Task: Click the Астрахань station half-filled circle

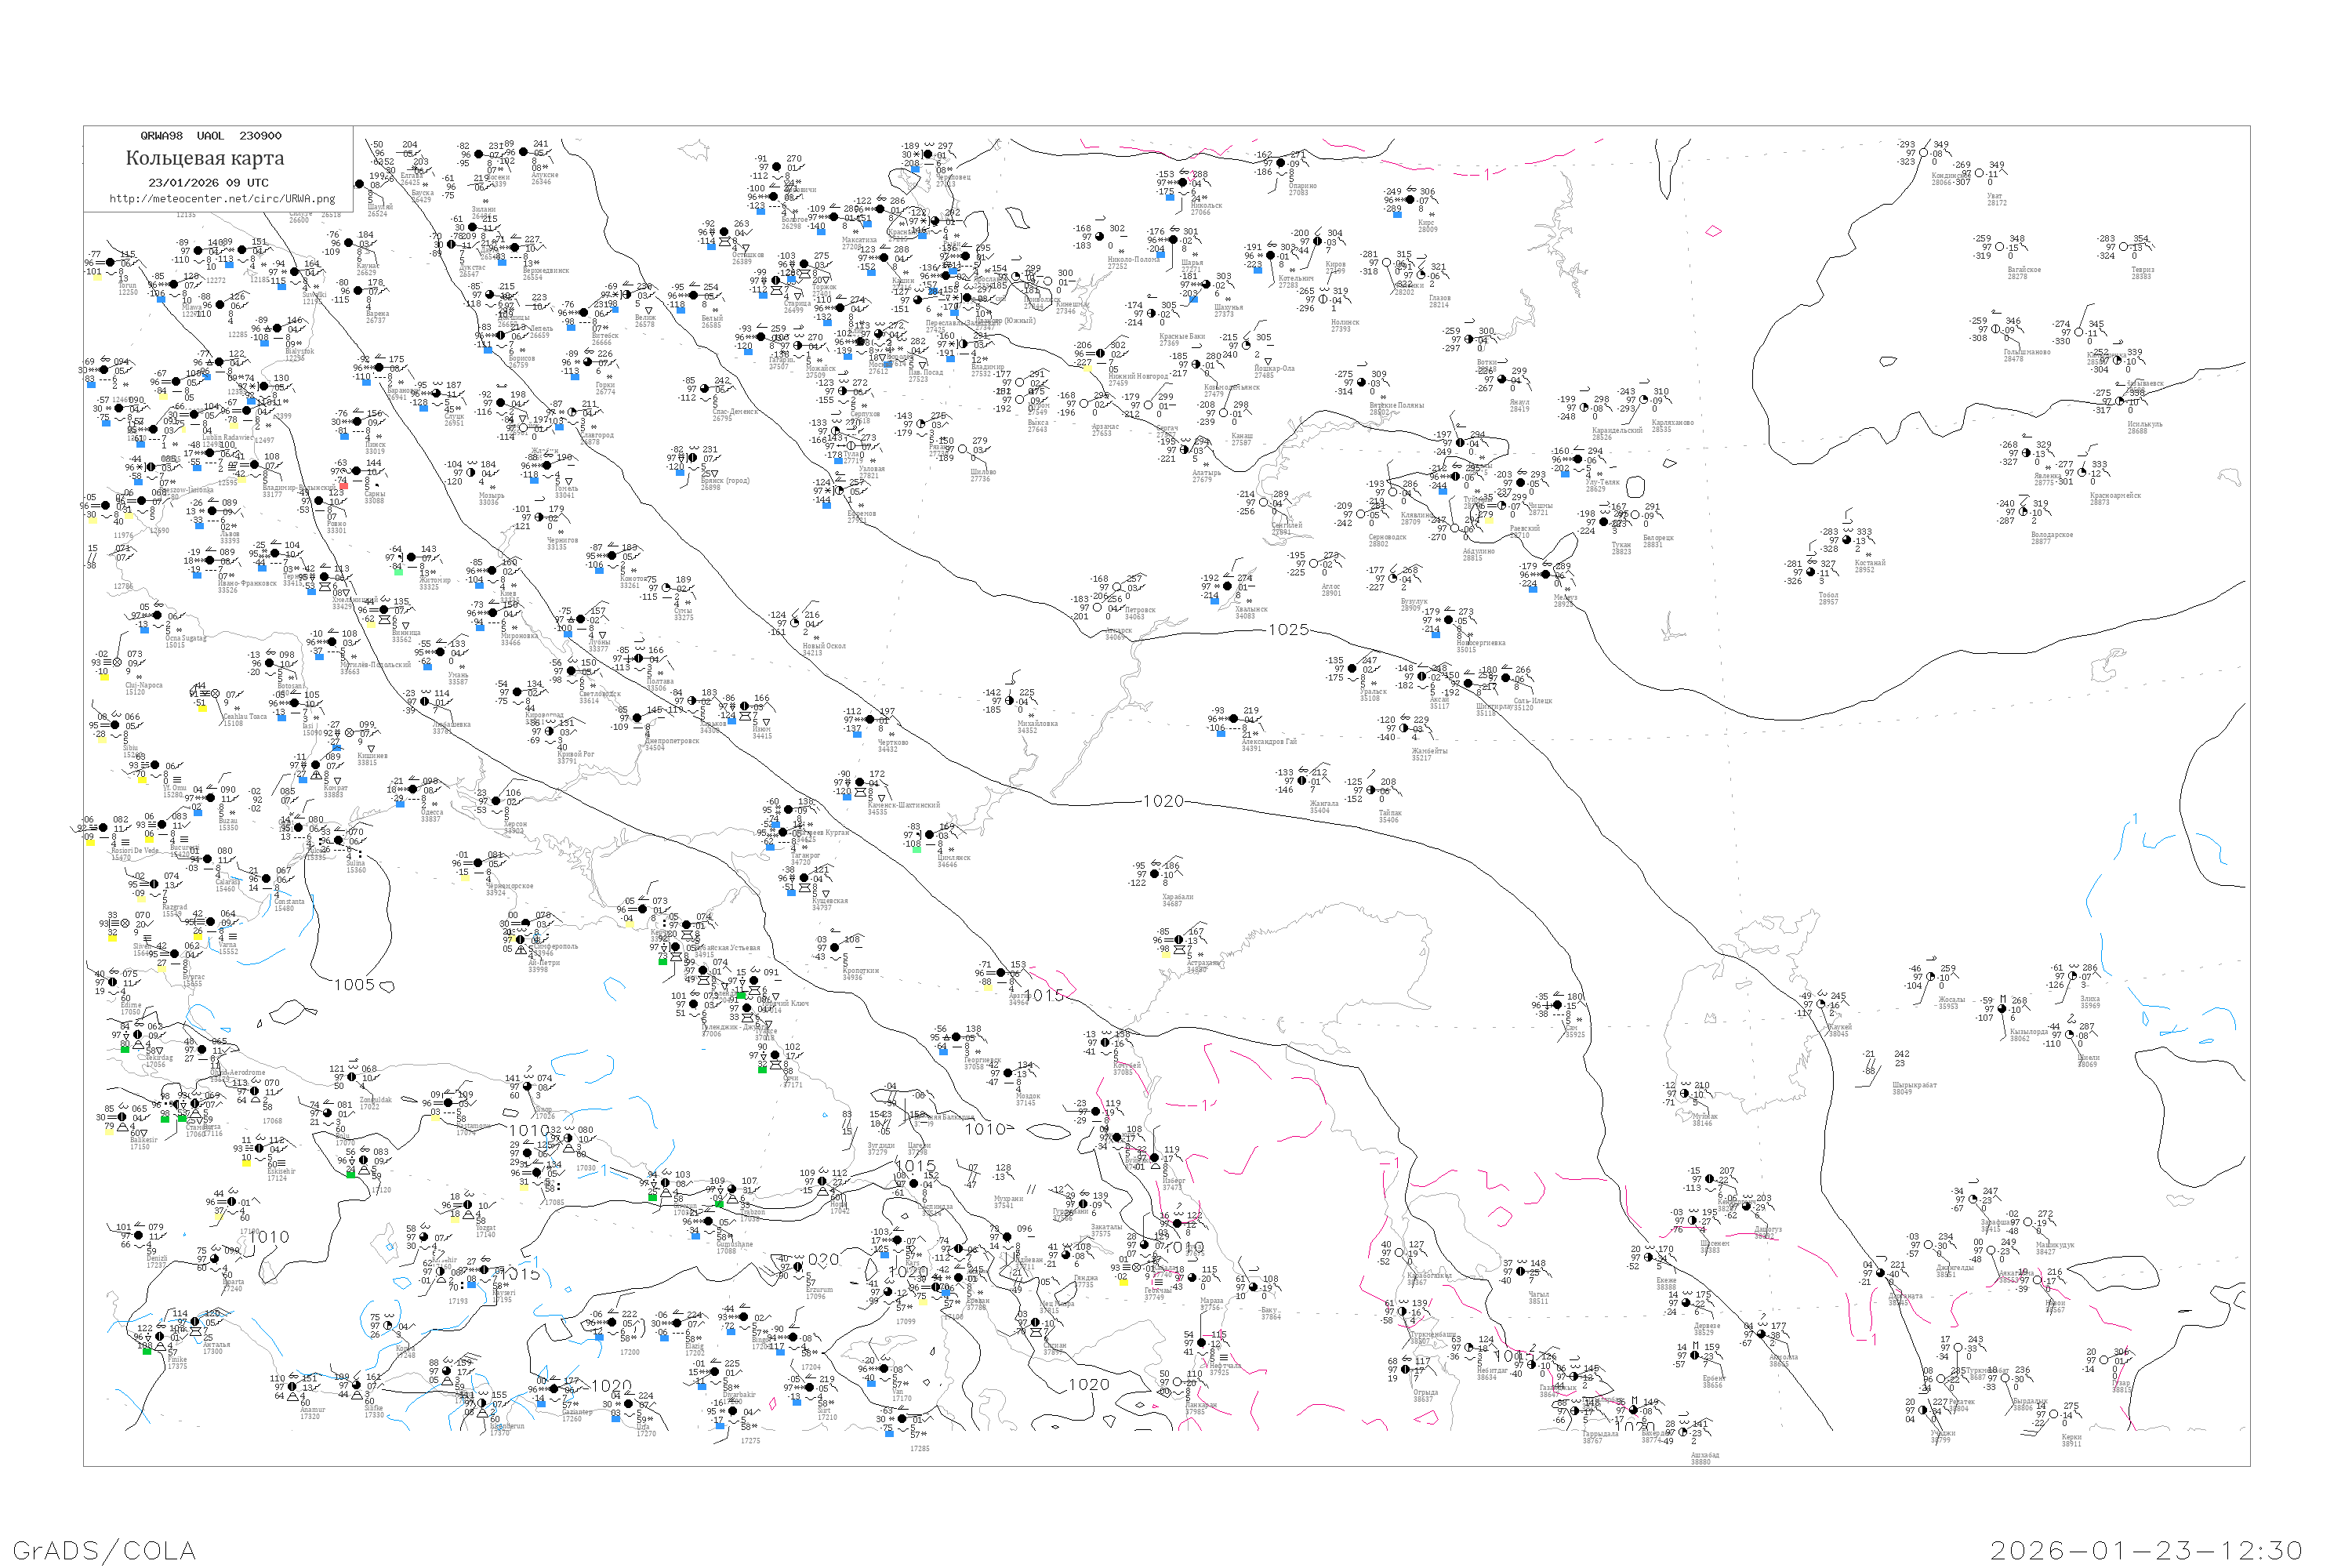Action: click(1179, 940)
